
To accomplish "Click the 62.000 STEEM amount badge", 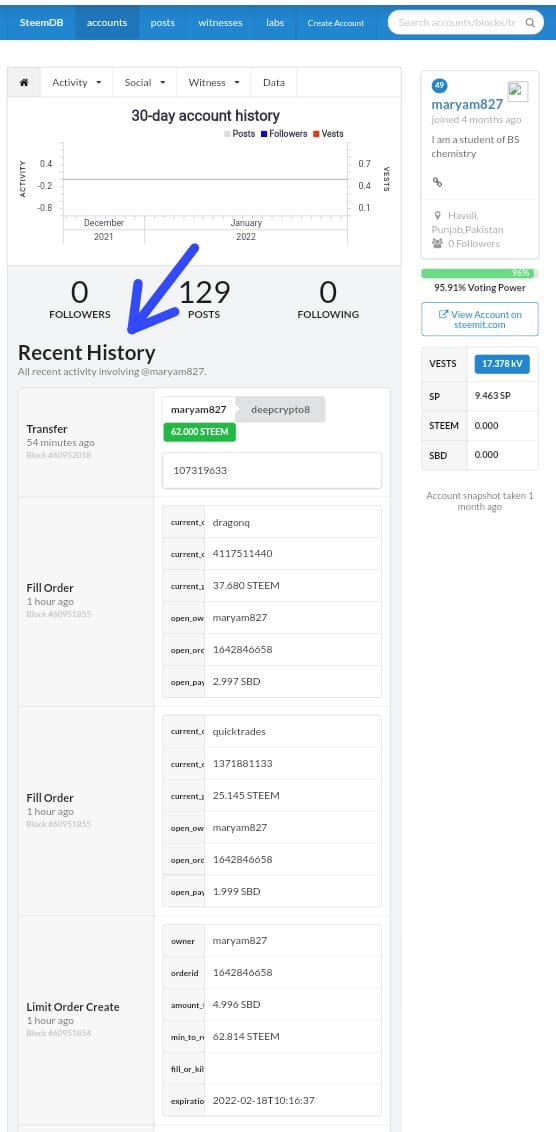I will click(199, 432).
